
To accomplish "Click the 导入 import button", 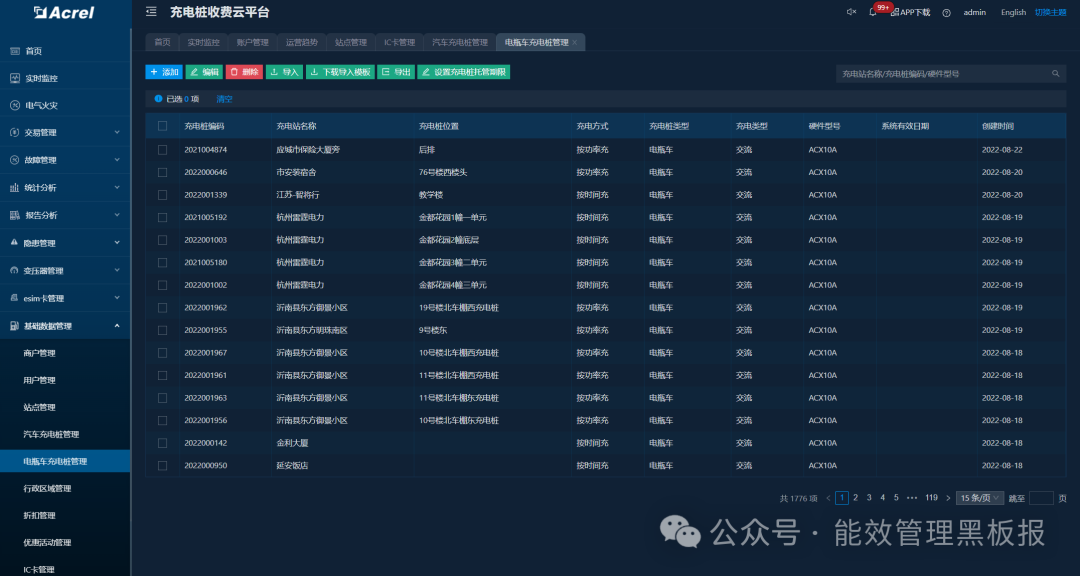I will (x=284, y=72).
